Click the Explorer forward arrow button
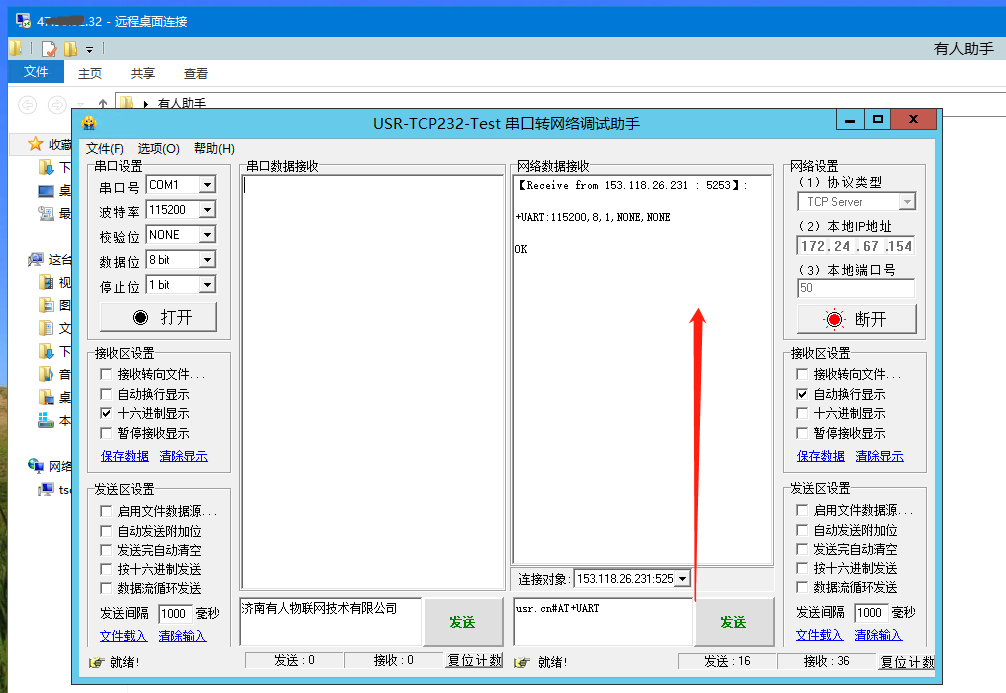Screen dimensions: 1006x693 pos(57,105)
